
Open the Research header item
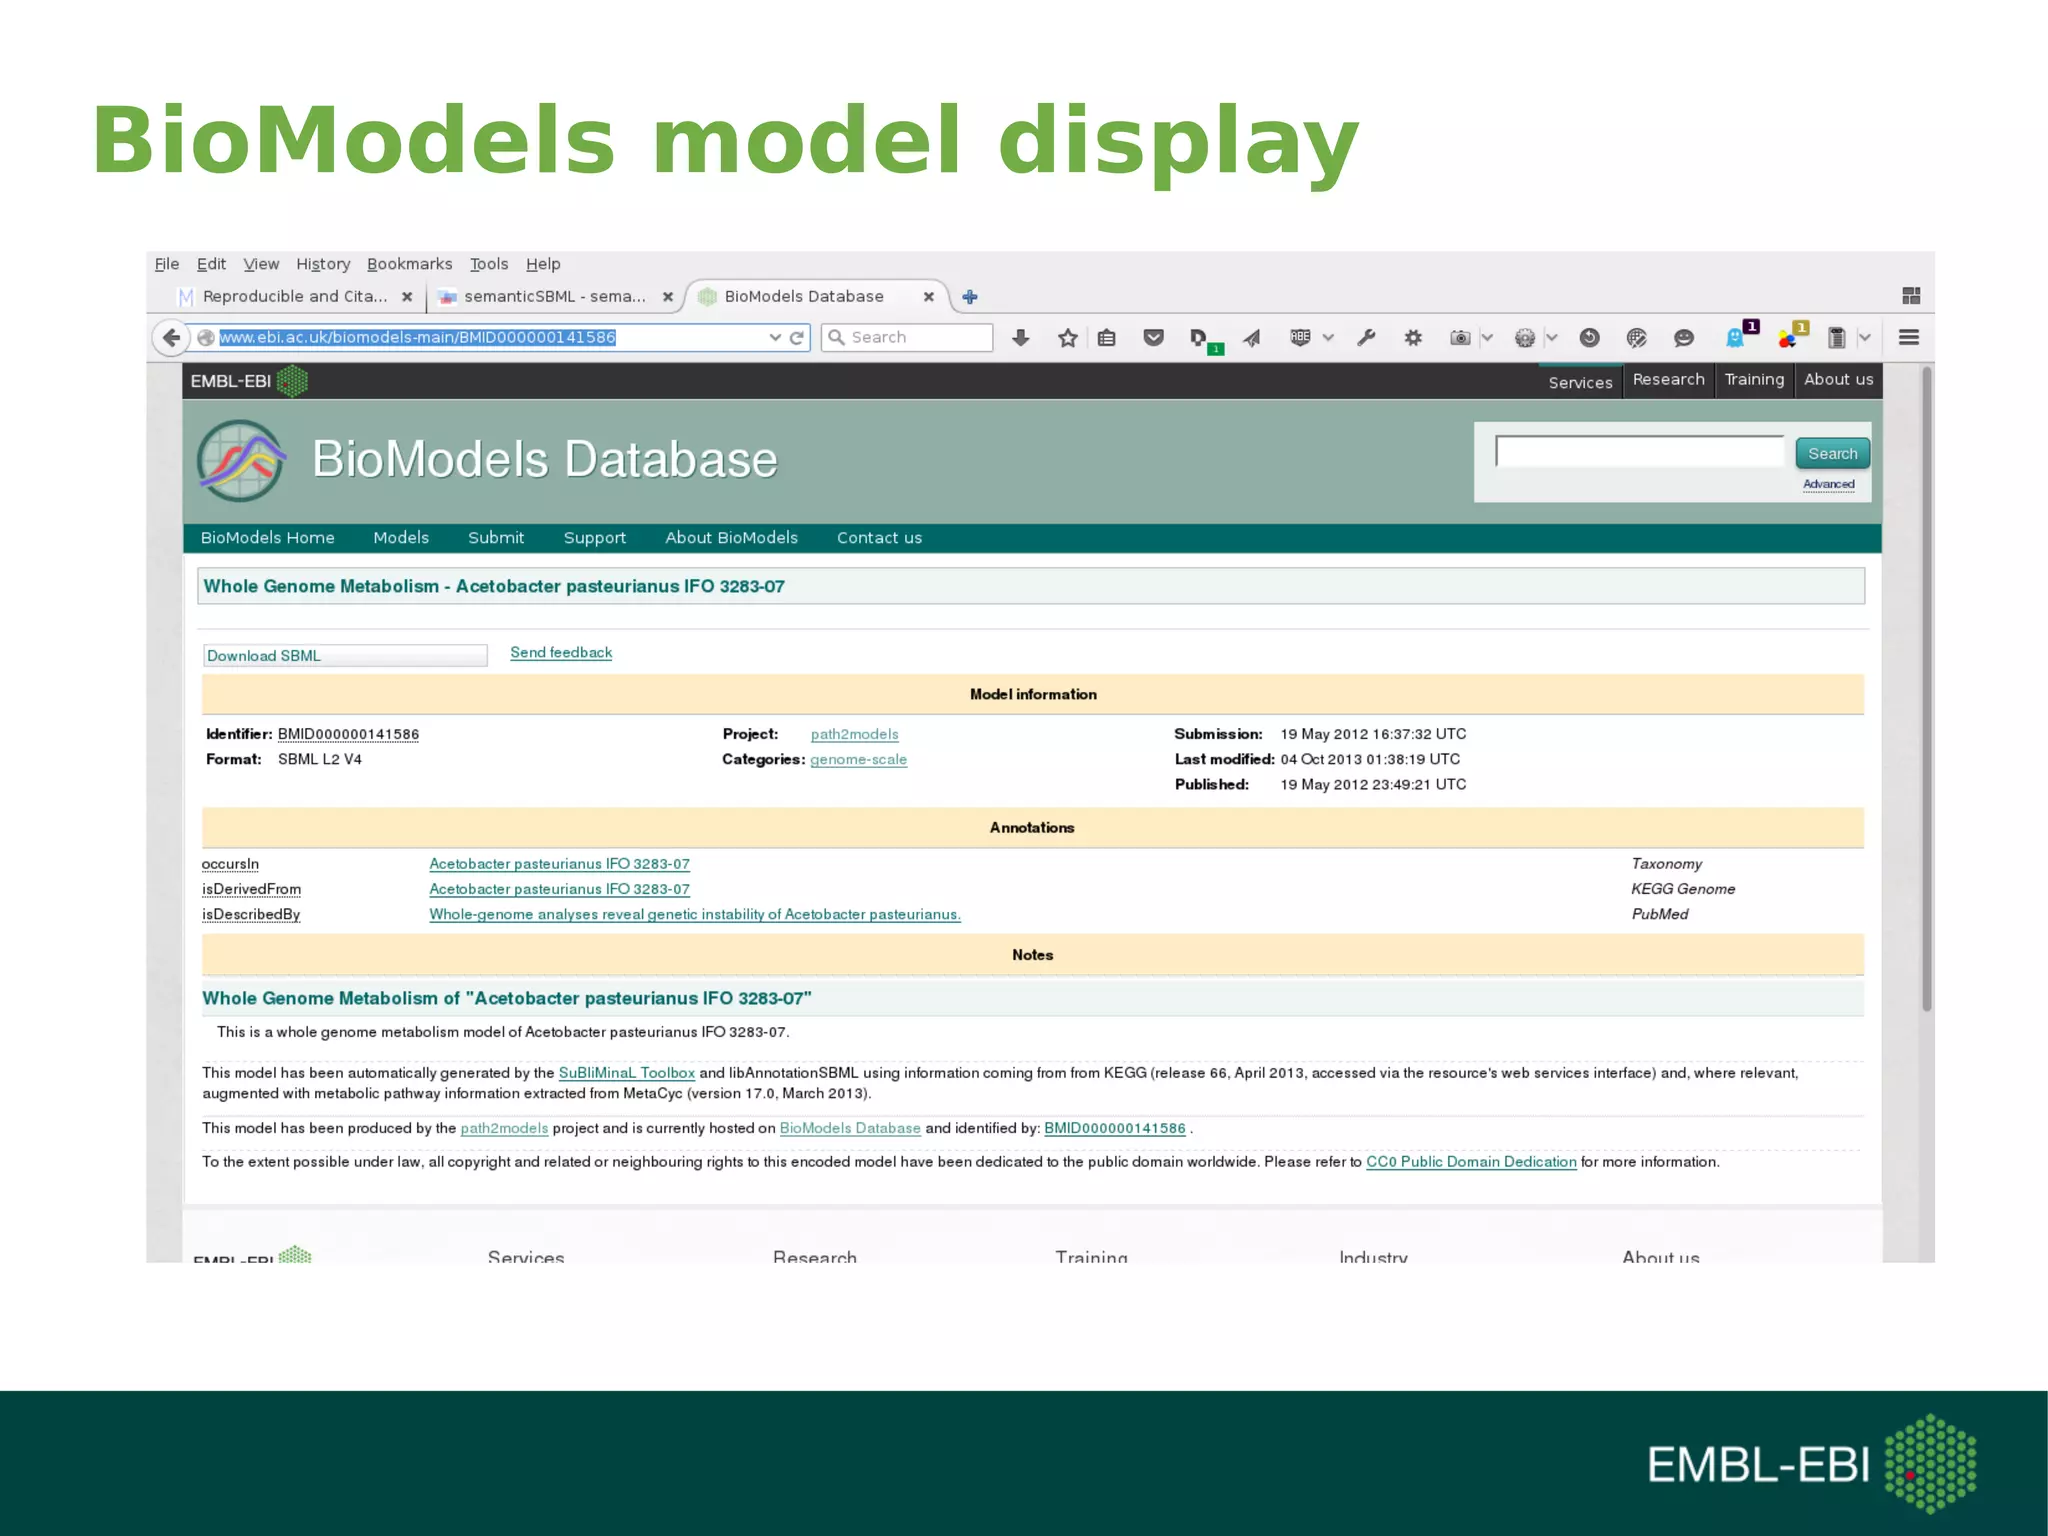[1668, 380]
